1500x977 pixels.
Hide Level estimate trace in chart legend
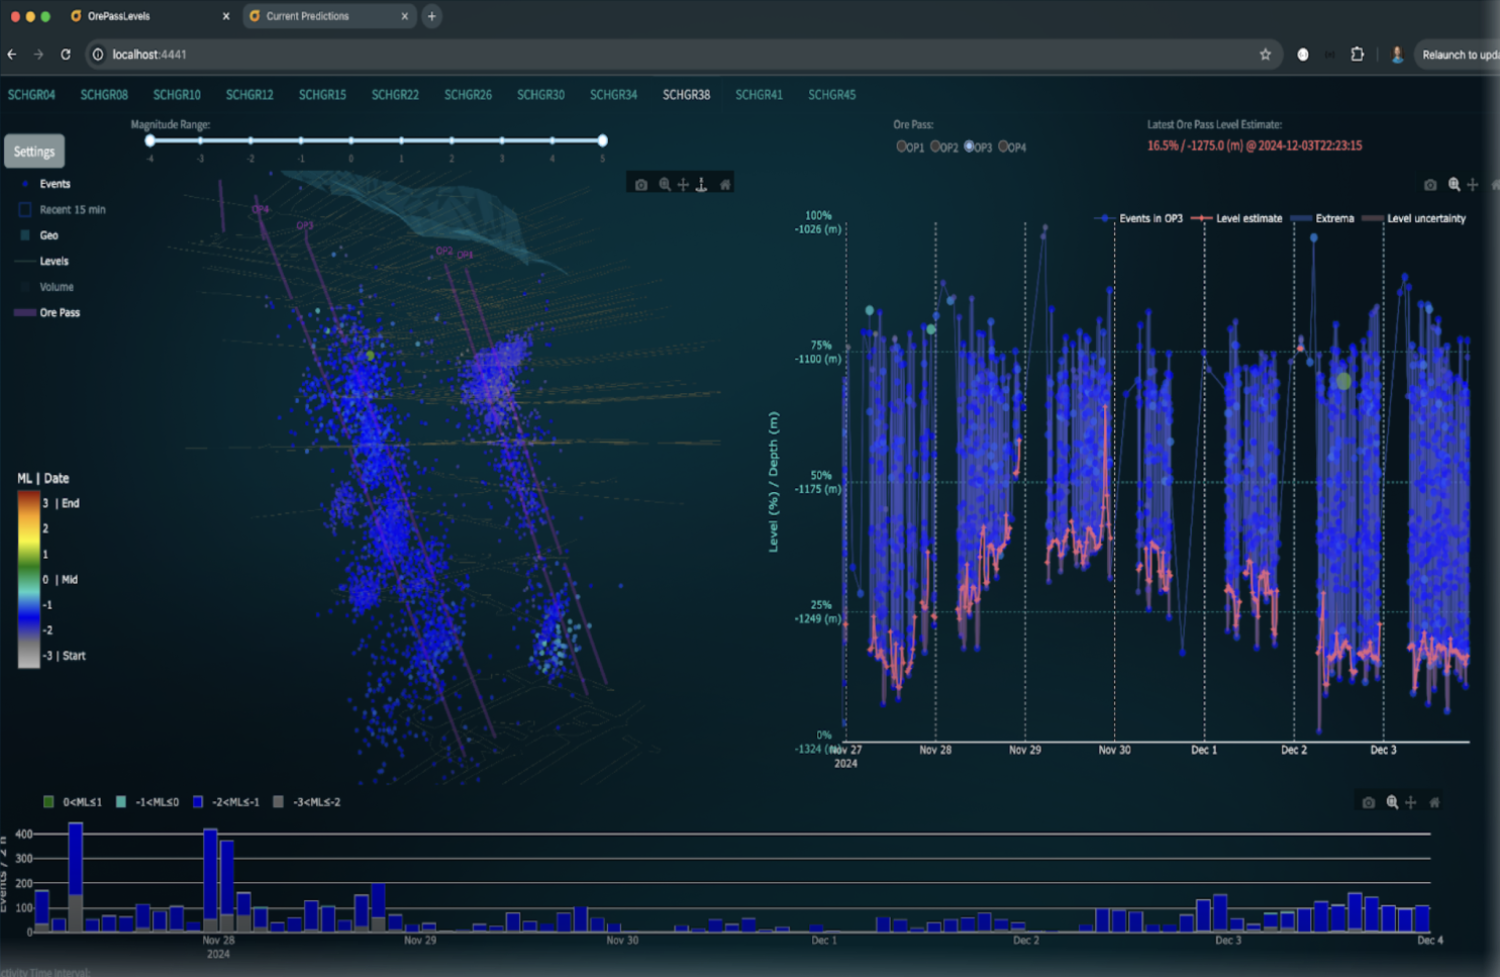[1237, 218]
